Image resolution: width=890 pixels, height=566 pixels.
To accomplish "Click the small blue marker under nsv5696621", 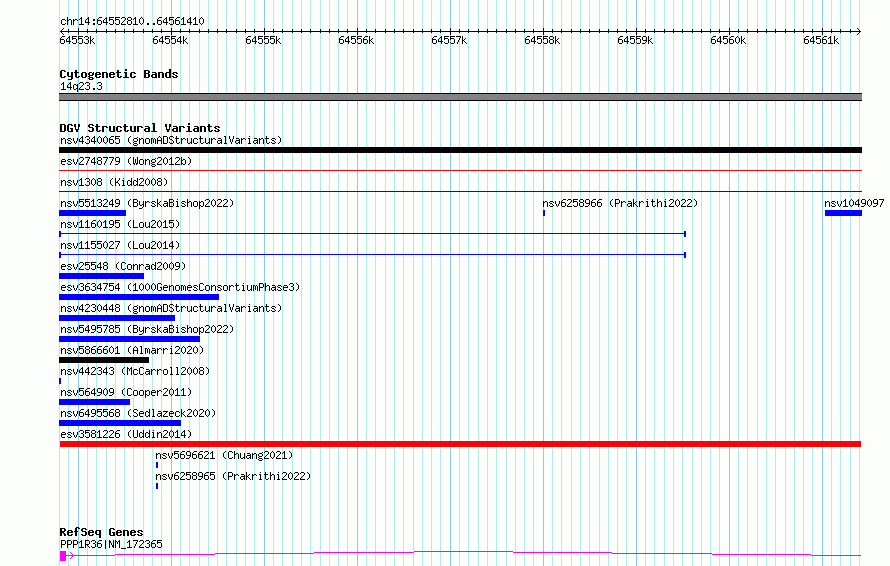I will pyautogui.click(x=157, y=465).
